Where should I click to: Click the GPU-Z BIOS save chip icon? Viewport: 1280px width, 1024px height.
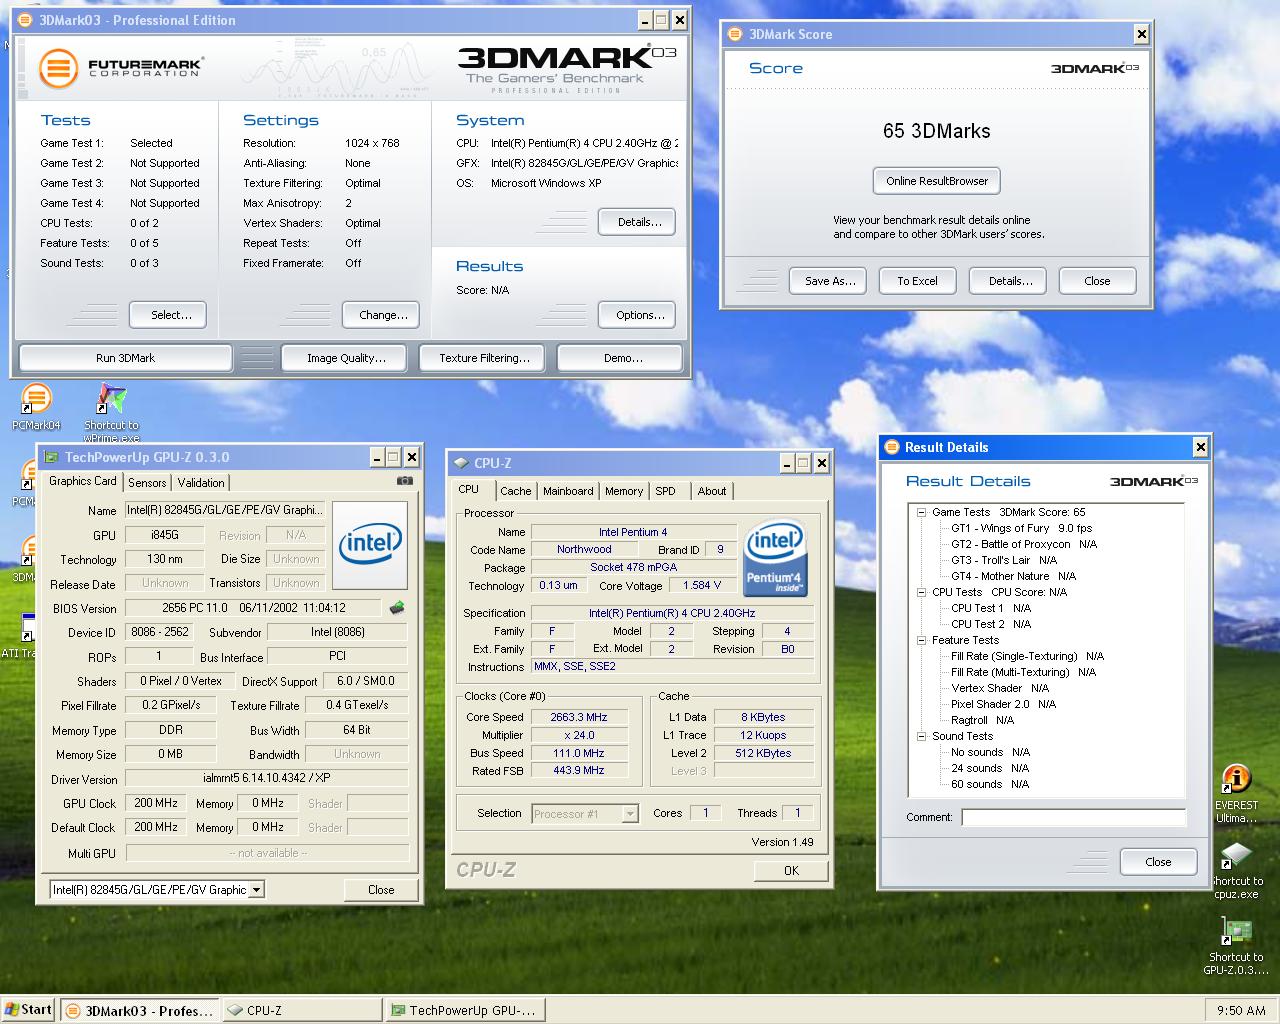(397, 608)
